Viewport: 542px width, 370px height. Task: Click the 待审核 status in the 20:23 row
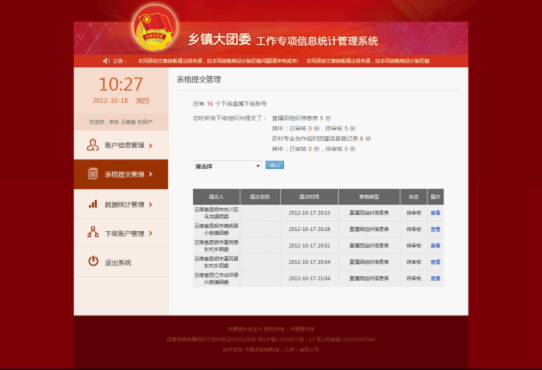(414, 213)
